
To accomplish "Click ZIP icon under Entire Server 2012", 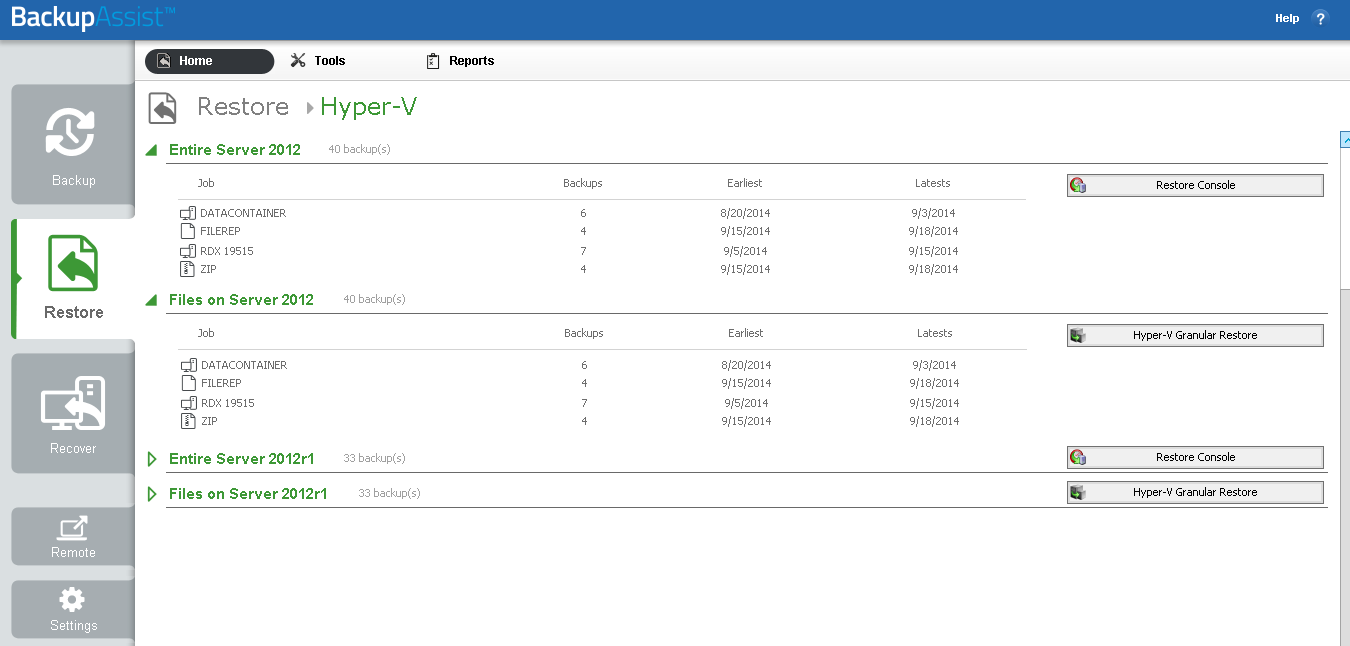I will [x=187, y=269].
